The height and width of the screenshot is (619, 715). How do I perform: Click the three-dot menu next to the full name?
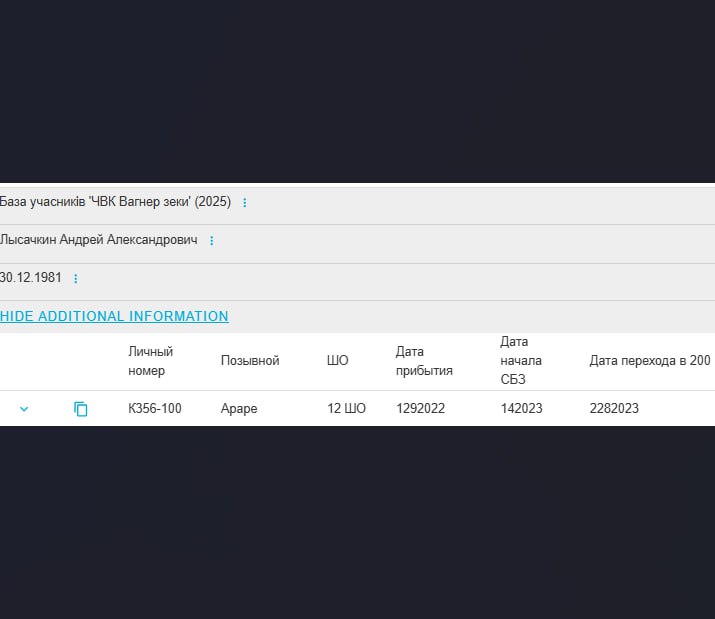pos(211,241)
